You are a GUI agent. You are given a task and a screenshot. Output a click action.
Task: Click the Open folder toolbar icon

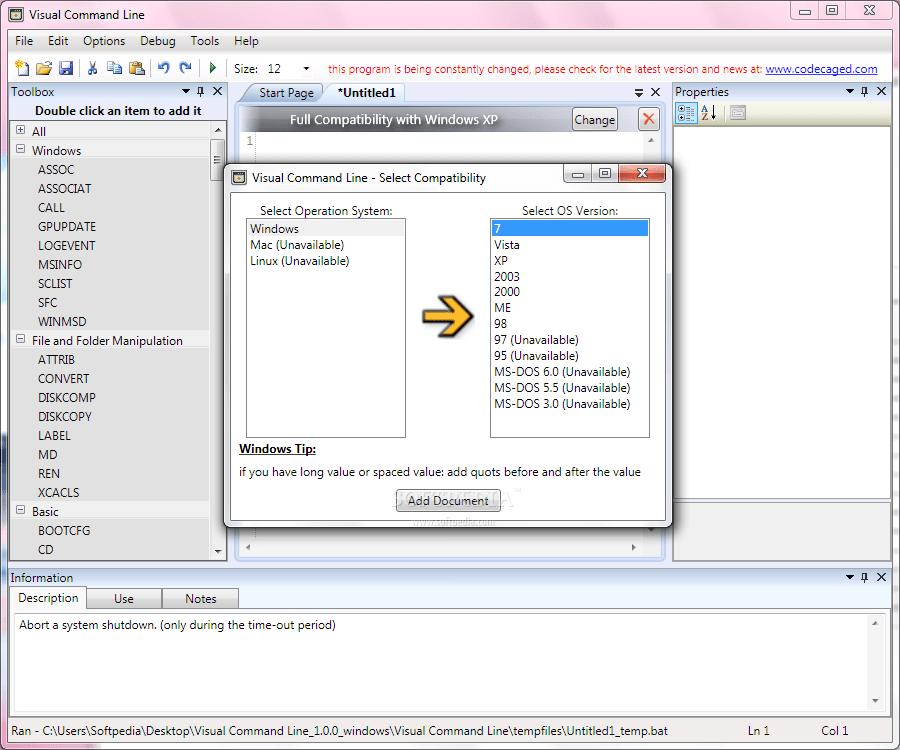coord(44,68)
